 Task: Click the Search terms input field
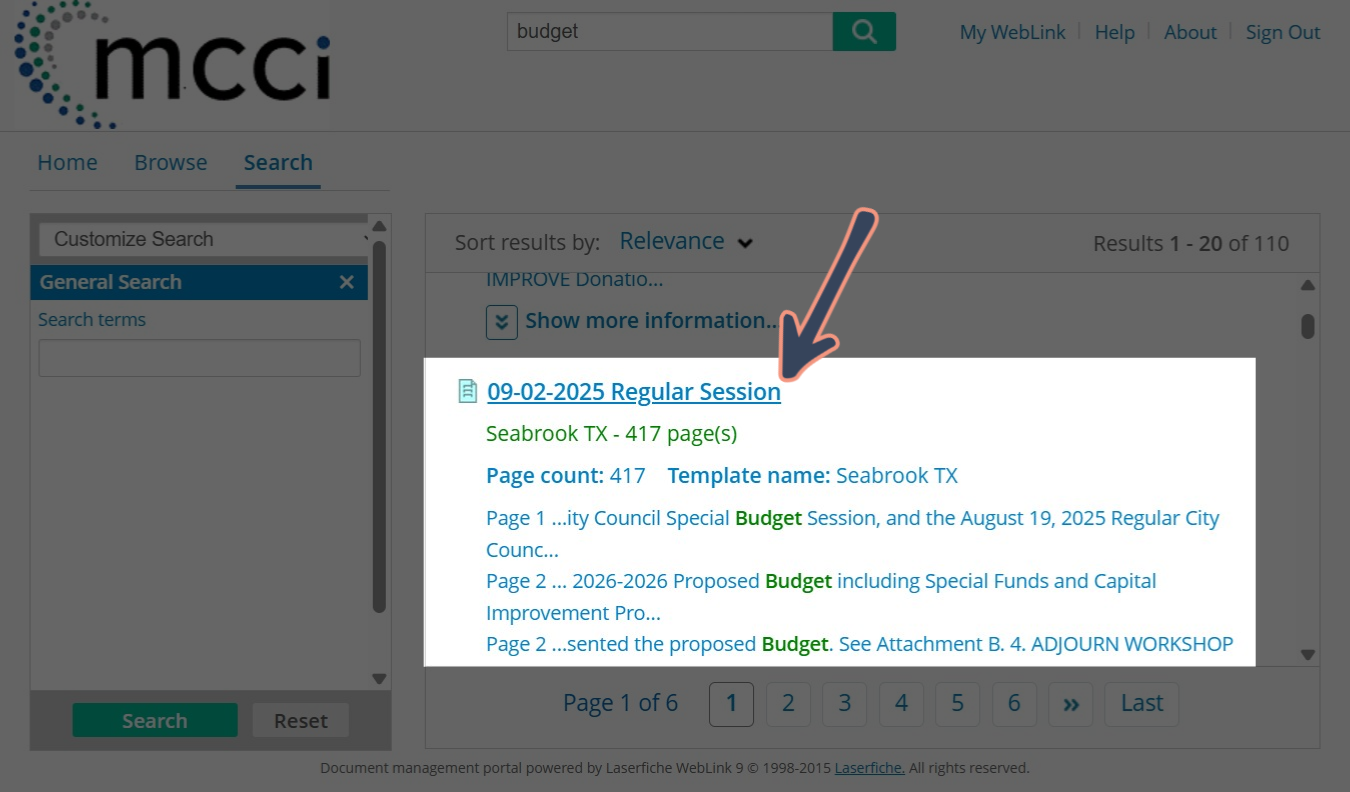199,358
